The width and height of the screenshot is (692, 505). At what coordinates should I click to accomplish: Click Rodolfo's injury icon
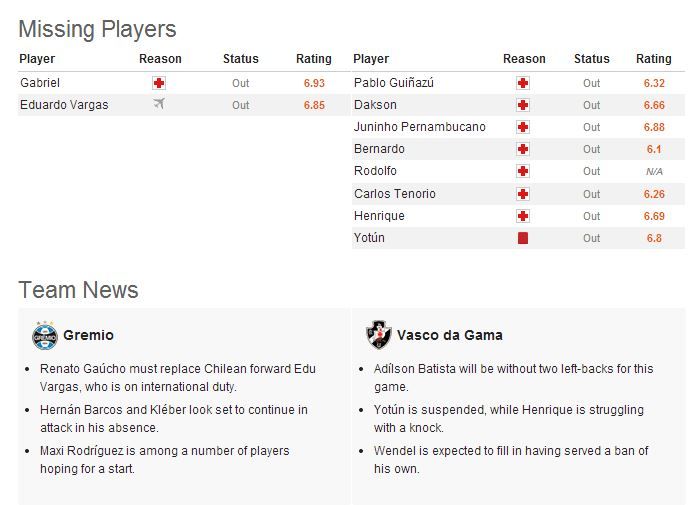pos(522,171)
